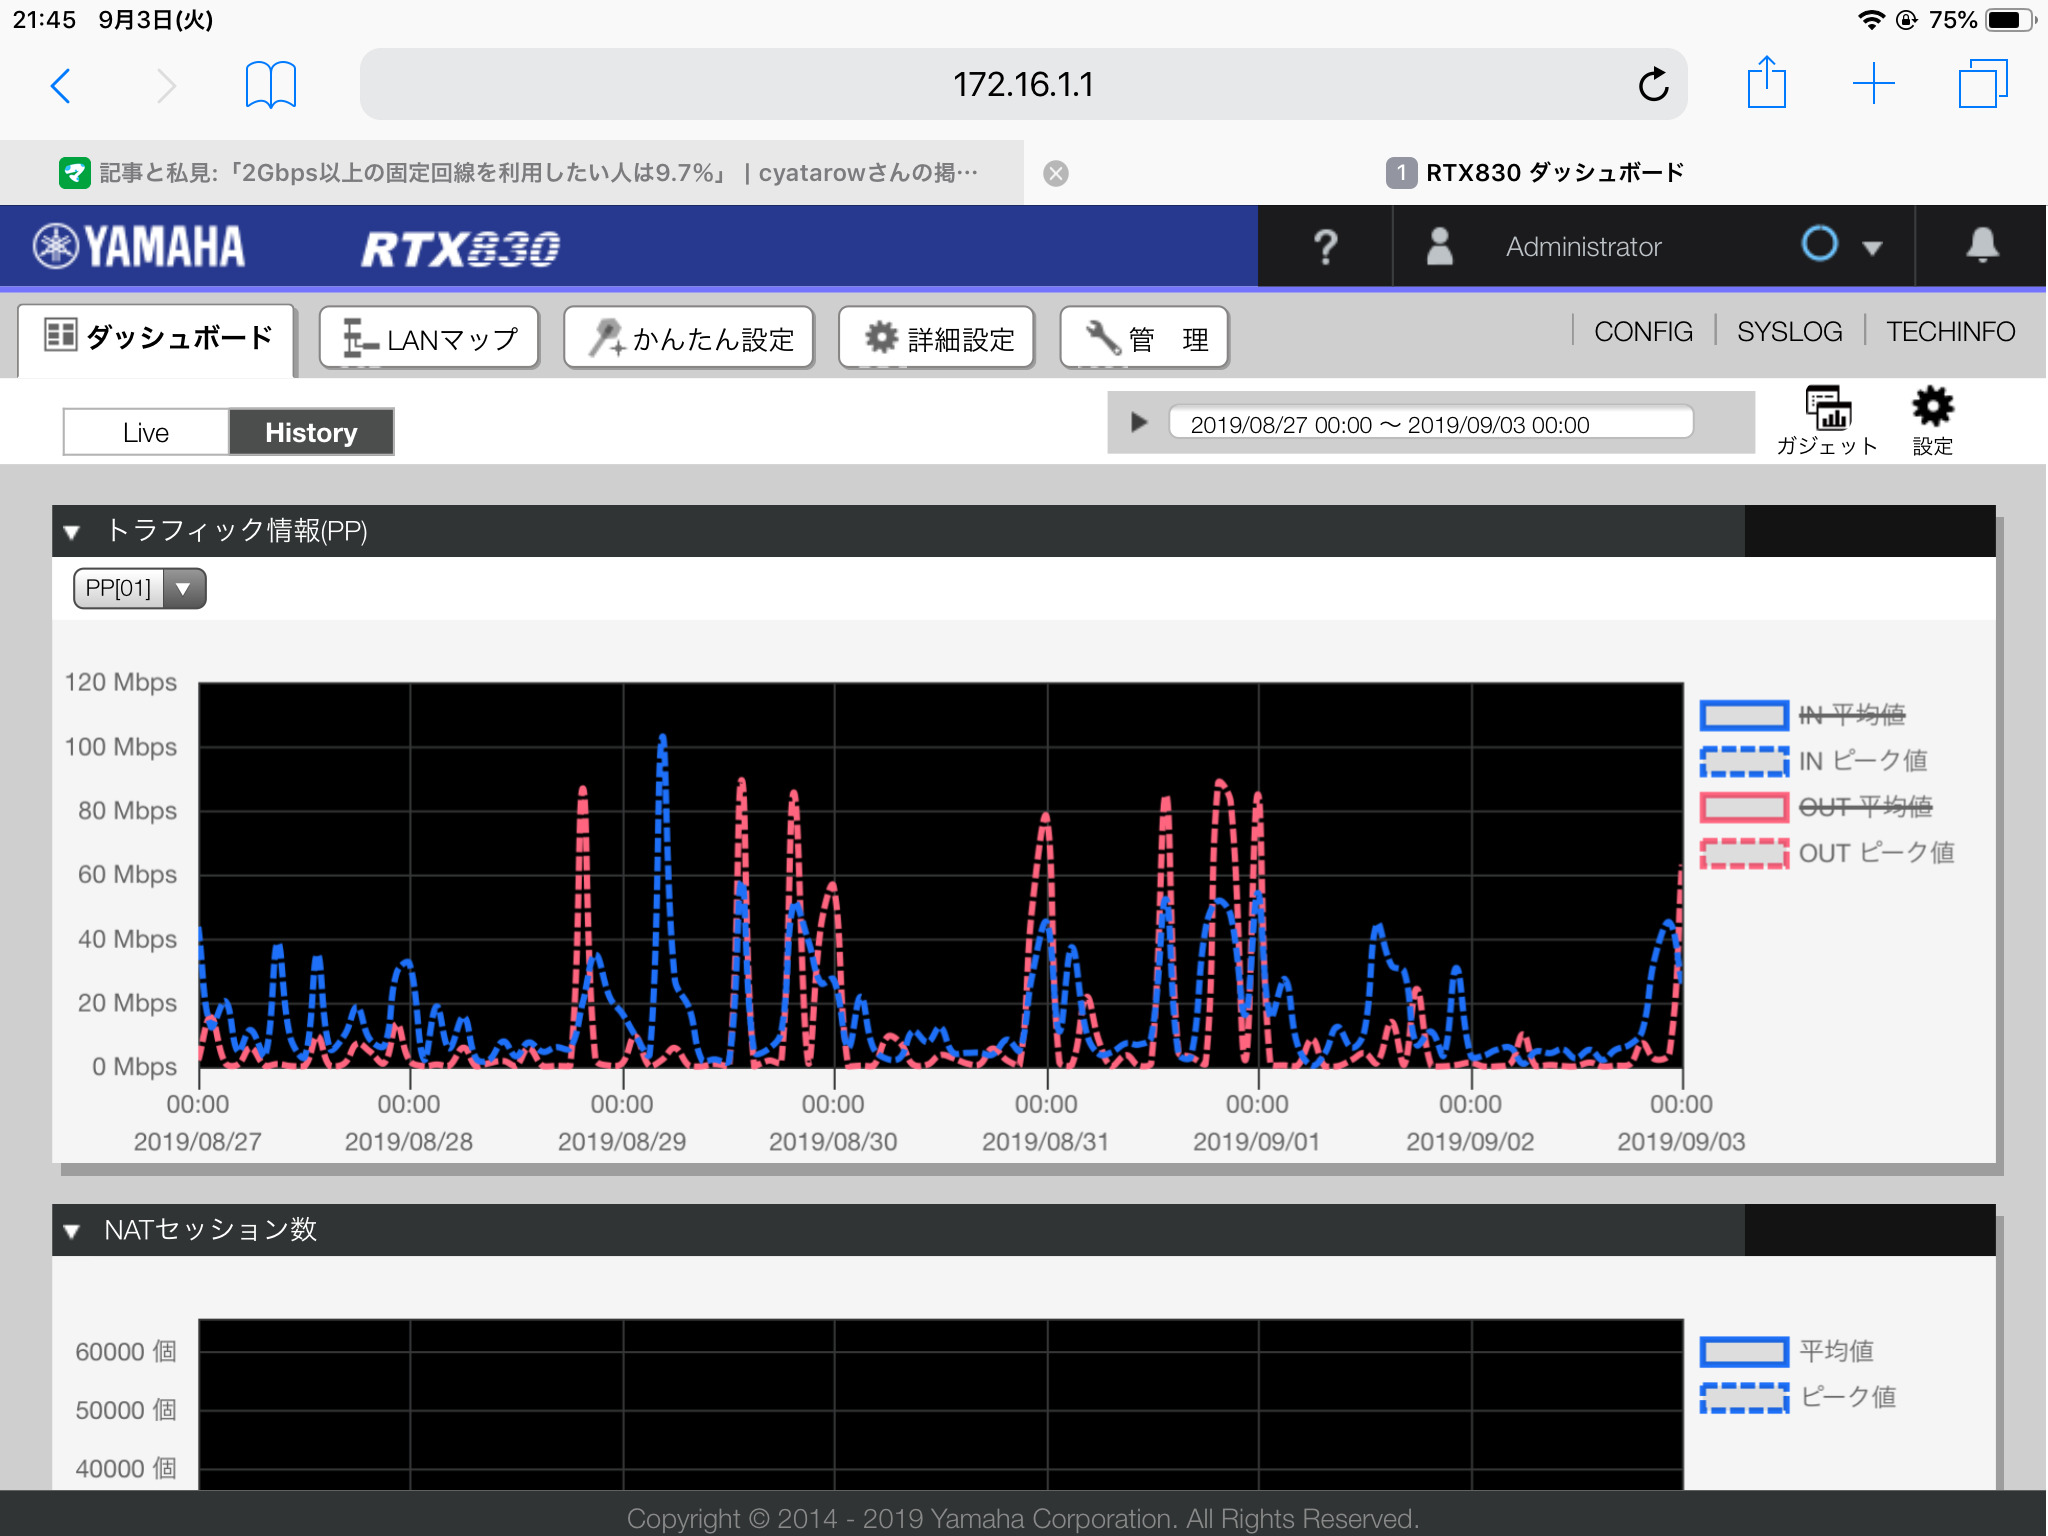Collapse the traffic information (PP) panel
This screenshot has height=1536, width=2048.
click(72, 532)
